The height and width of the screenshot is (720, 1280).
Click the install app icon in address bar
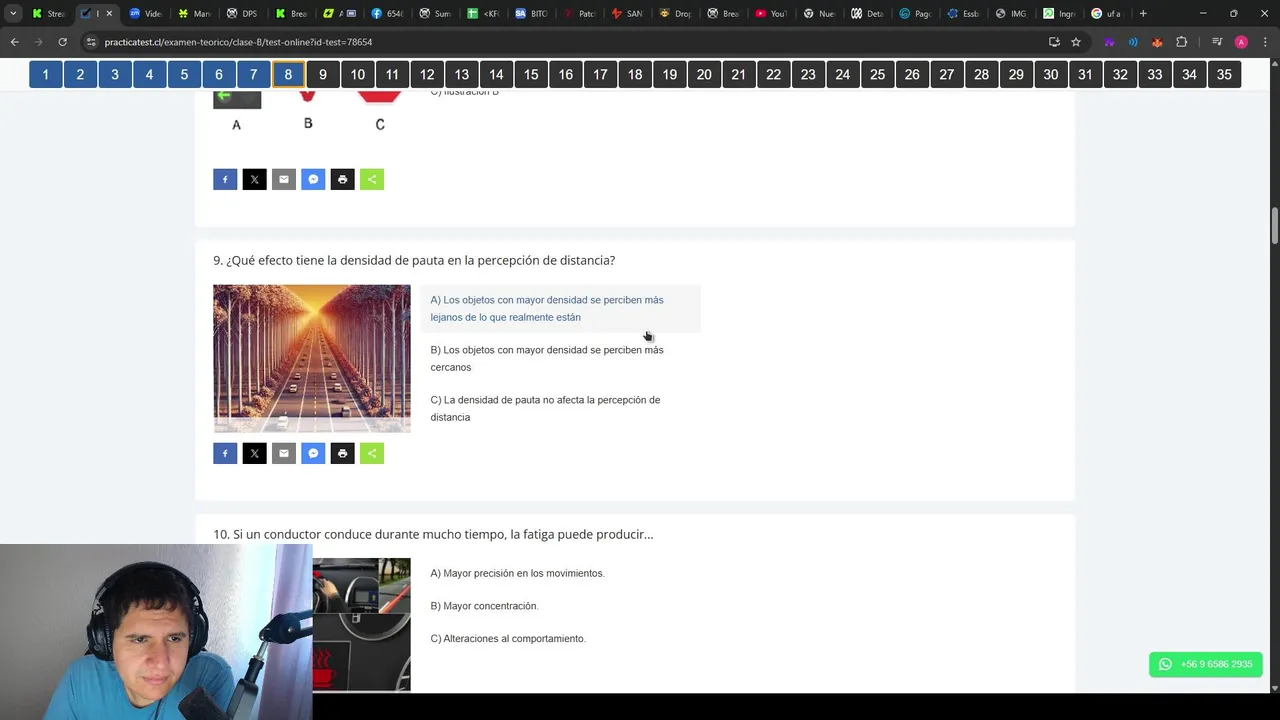pos(1054,42)
